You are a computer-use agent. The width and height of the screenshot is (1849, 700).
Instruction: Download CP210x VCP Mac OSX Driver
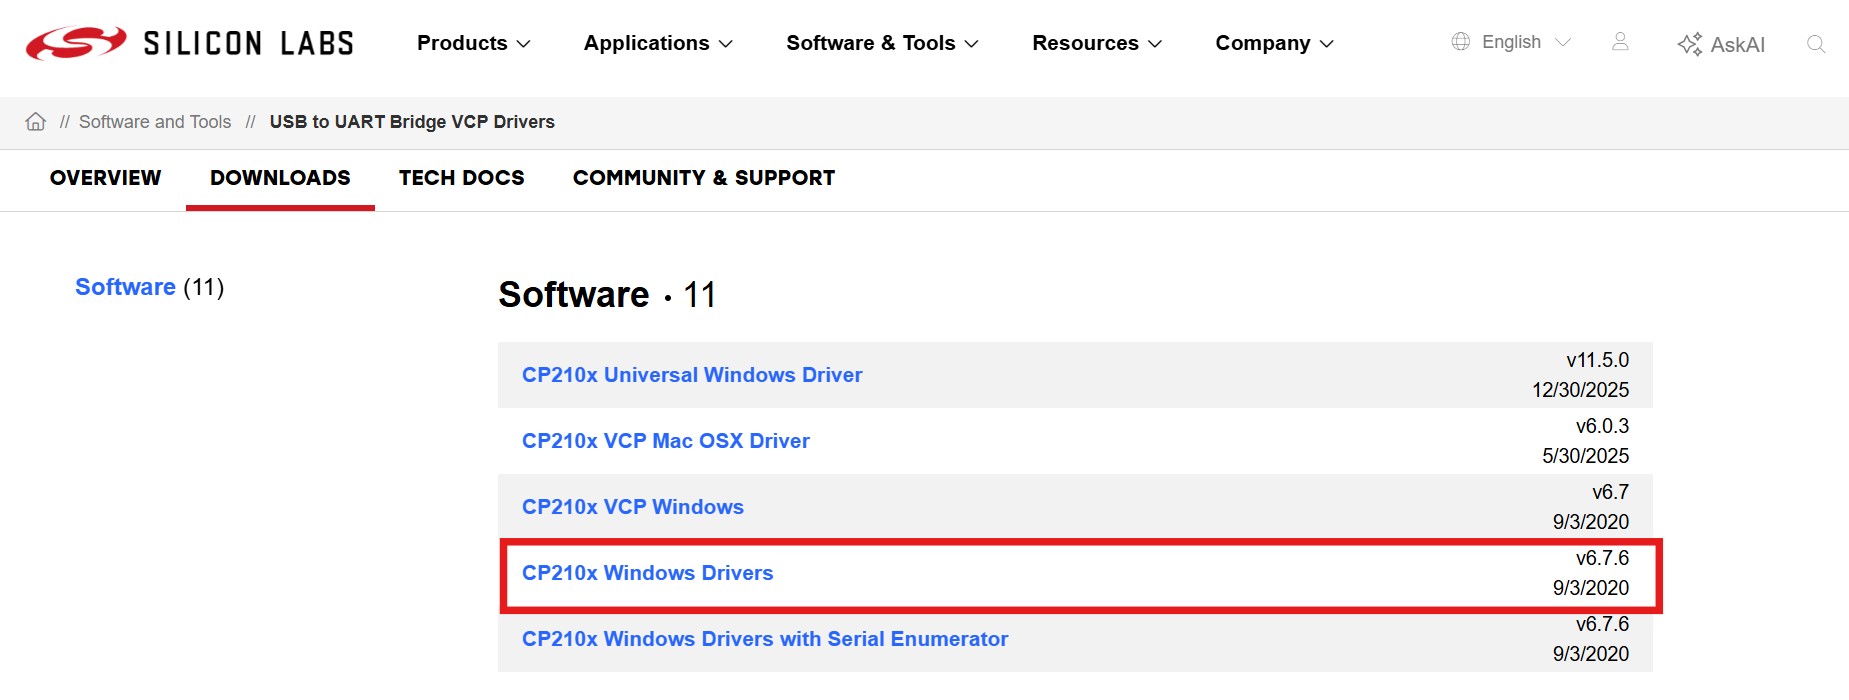point(666,441)
